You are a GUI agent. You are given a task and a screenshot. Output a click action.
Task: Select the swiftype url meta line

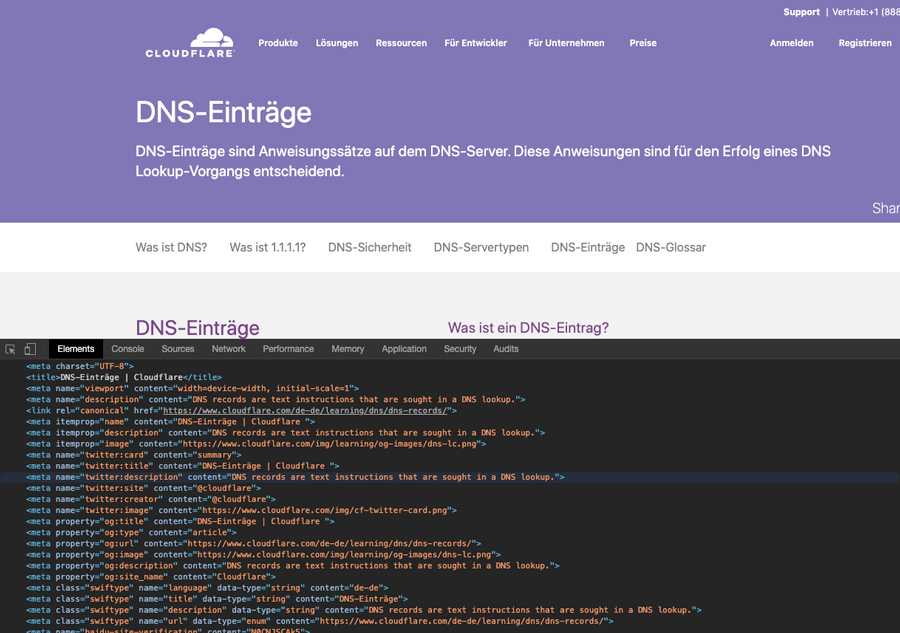[320, 622]
